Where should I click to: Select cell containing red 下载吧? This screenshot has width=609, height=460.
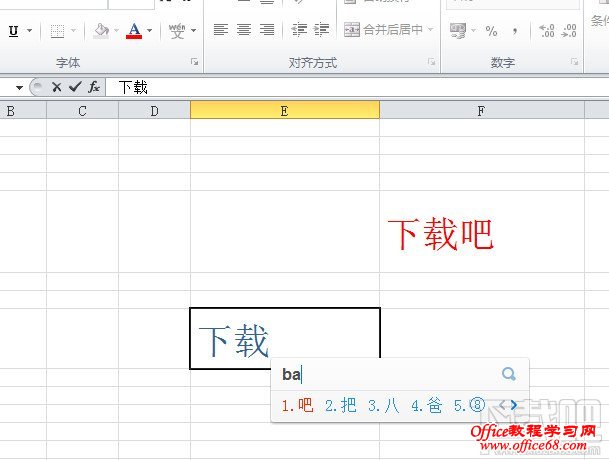[482, 232]
